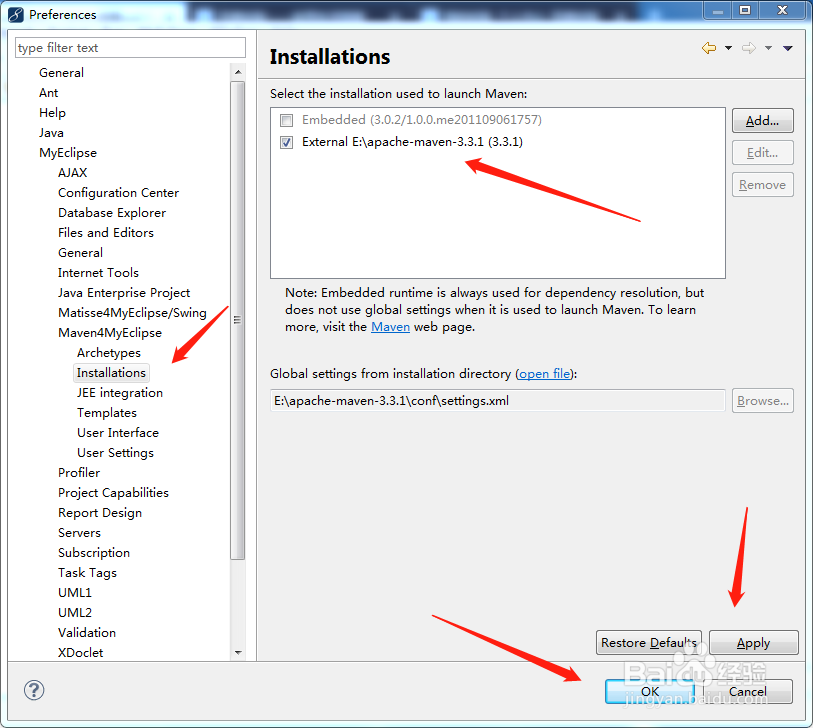Select Files and Editors item
The height and width of the screenshot is (728, 813).
106,233
